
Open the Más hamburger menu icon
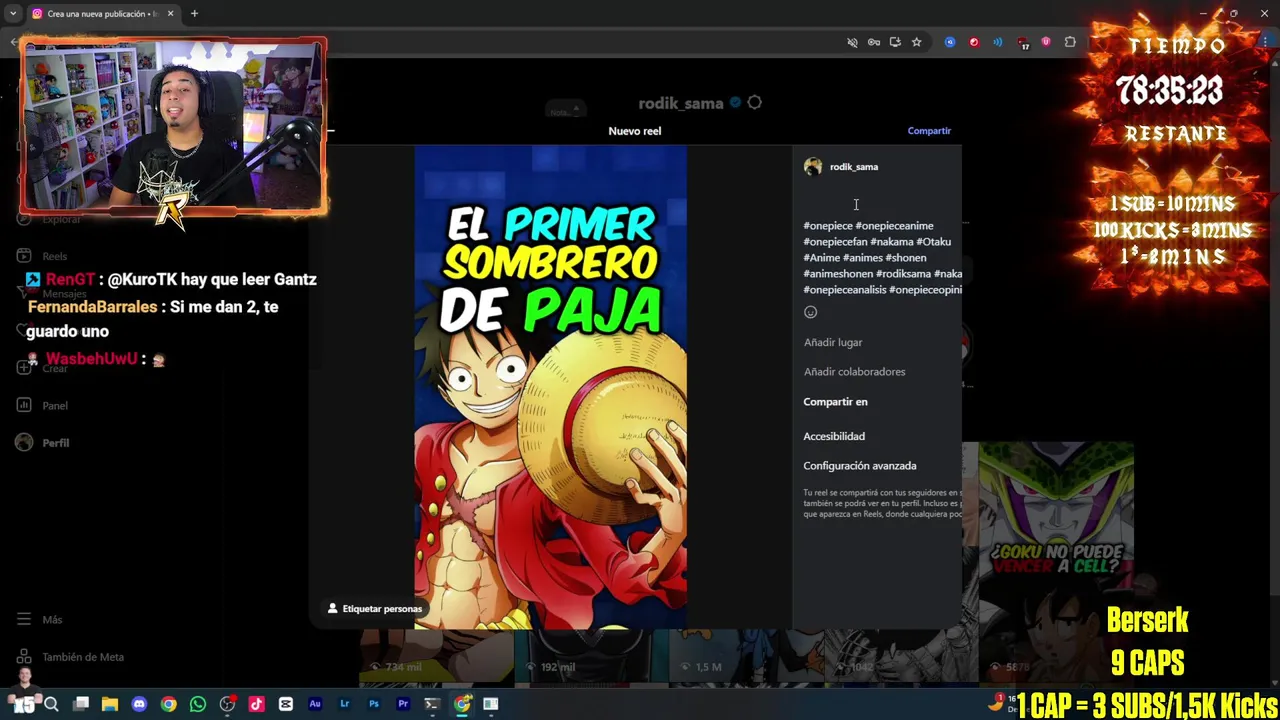coord(24,619)
